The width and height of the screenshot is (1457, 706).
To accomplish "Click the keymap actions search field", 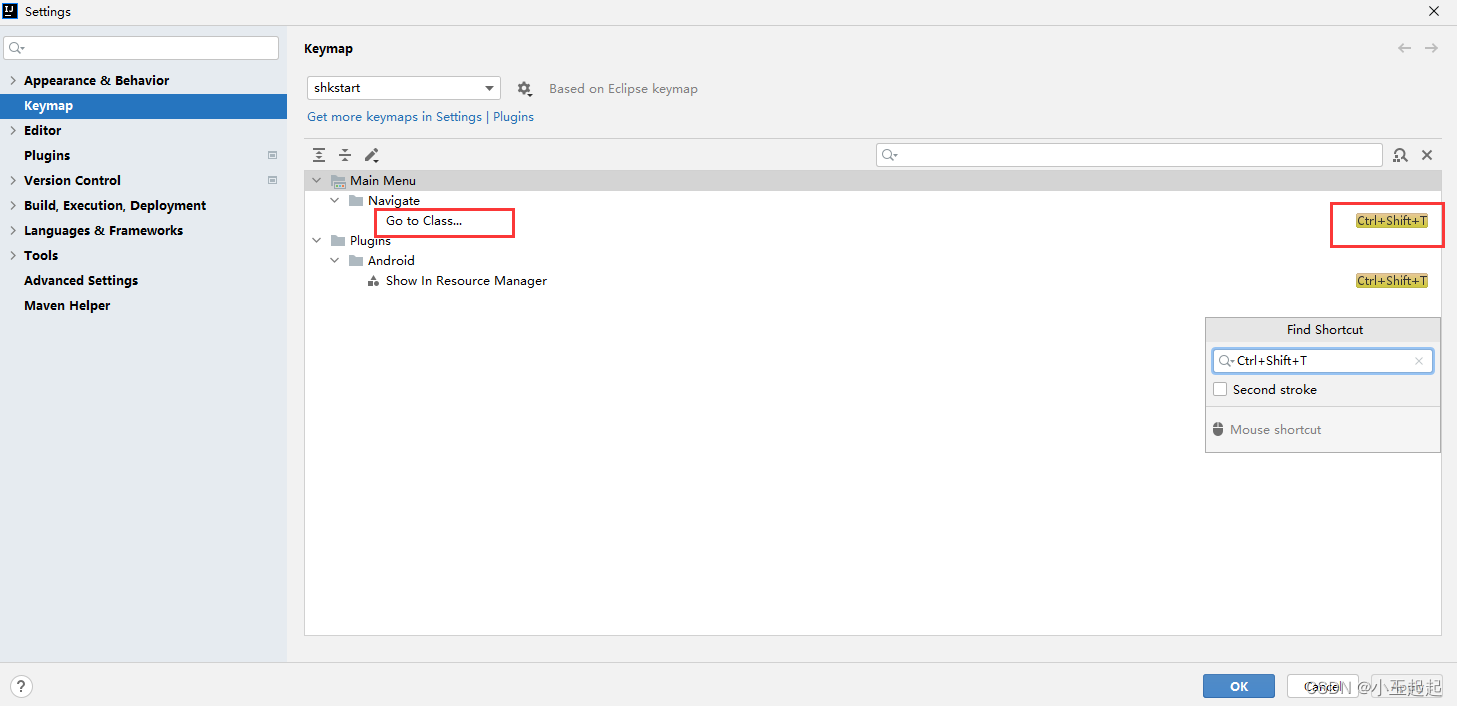I will point(1129,155).
